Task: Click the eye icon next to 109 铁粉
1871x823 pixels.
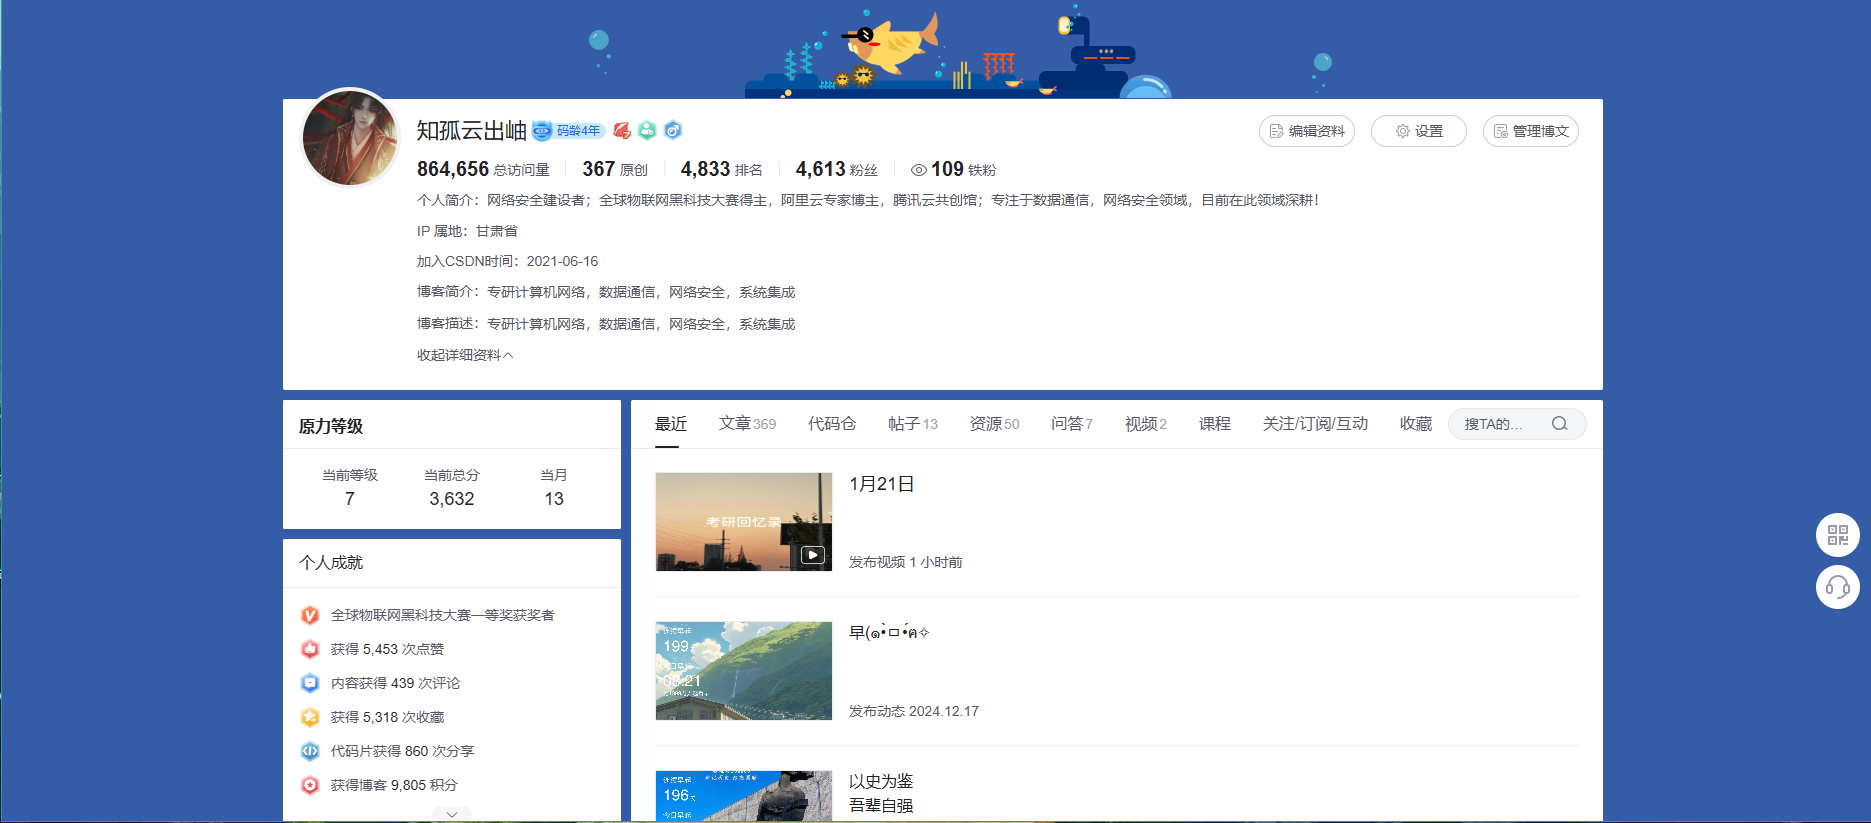Action: point(919,170)
